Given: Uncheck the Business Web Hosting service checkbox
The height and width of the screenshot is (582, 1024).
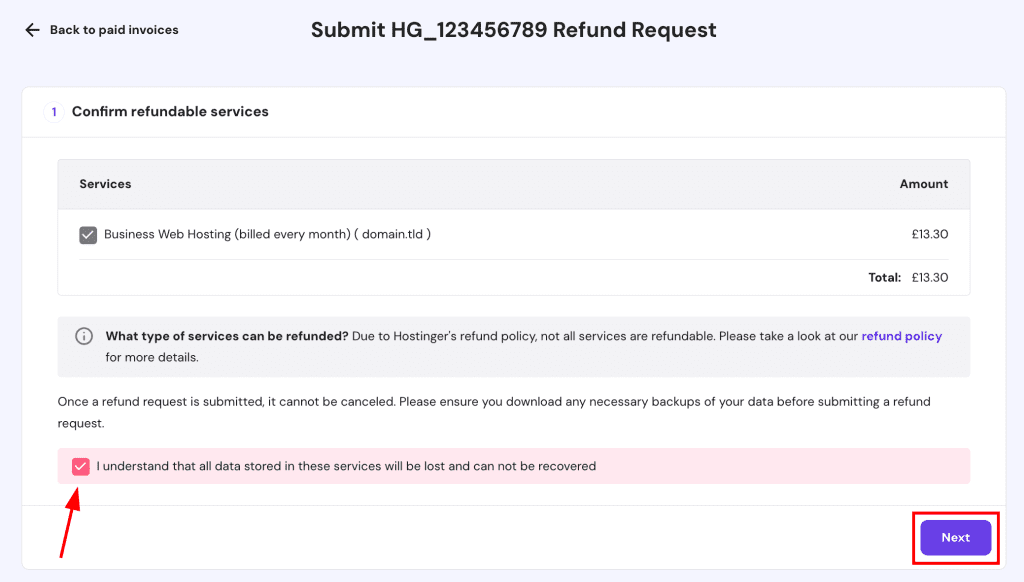Looking at the screenshot, I should point(88,235).
